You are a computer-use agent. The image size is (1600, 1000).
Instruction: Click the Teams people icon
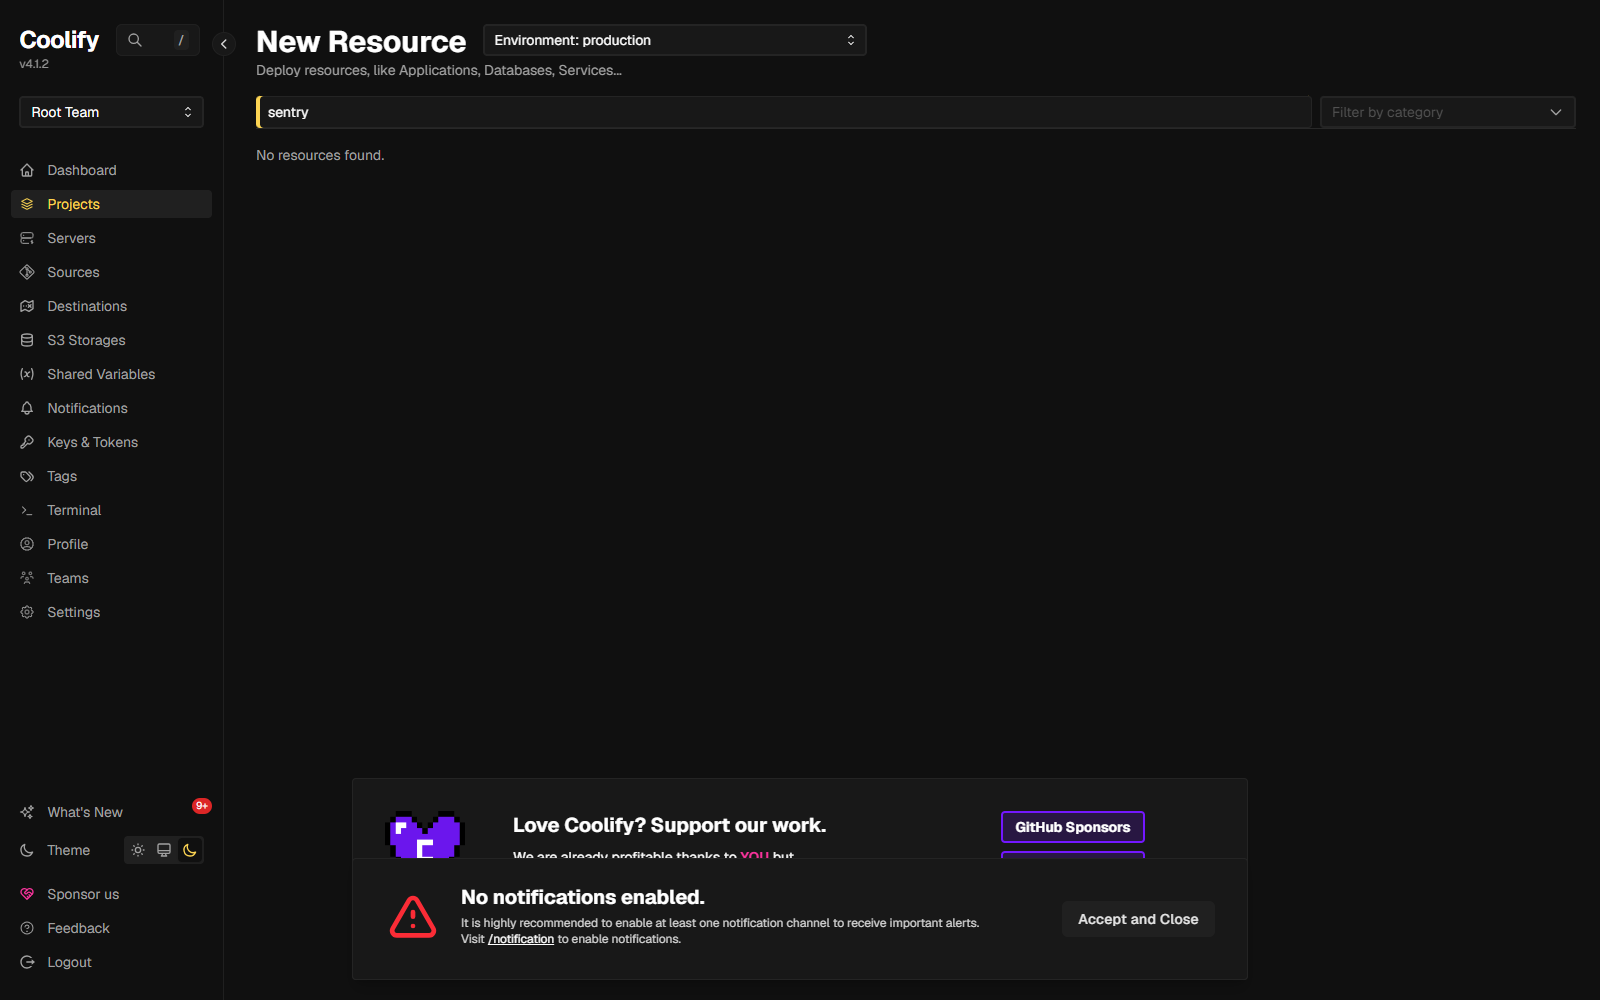(x=27, y=578)
